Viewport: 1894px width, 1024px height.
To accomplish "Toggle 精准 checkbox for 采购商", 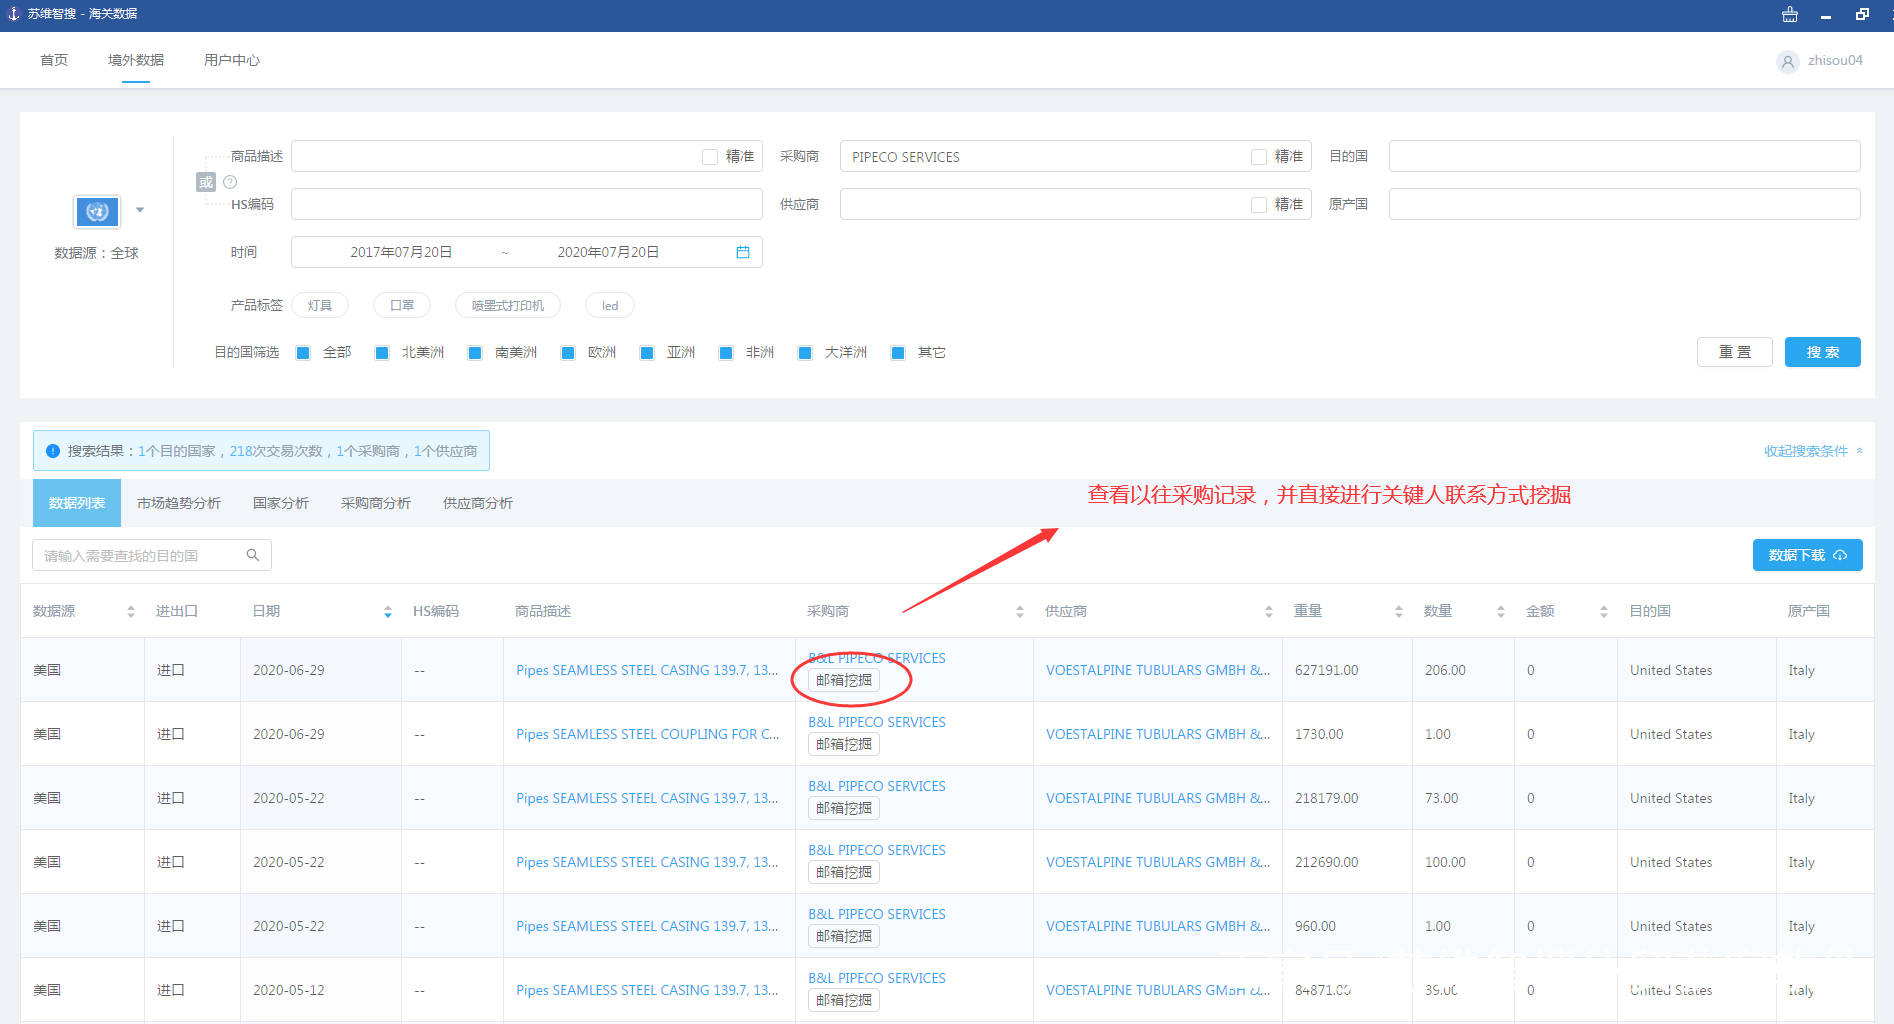I will tap(1259, 157).
